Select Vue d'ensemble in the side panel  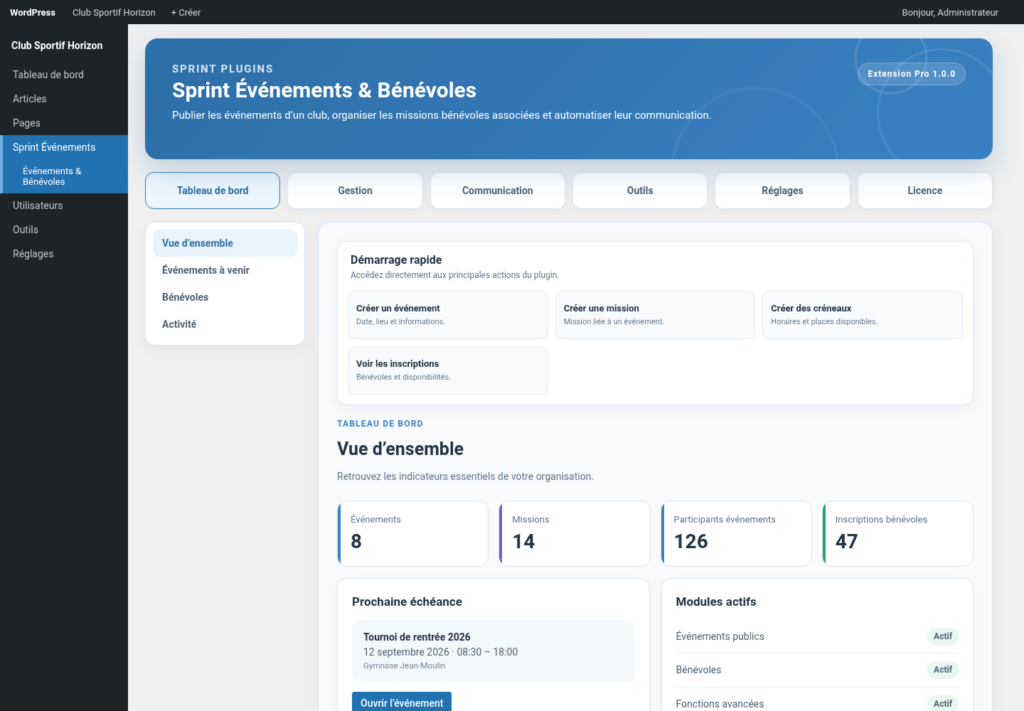(225, 243)
